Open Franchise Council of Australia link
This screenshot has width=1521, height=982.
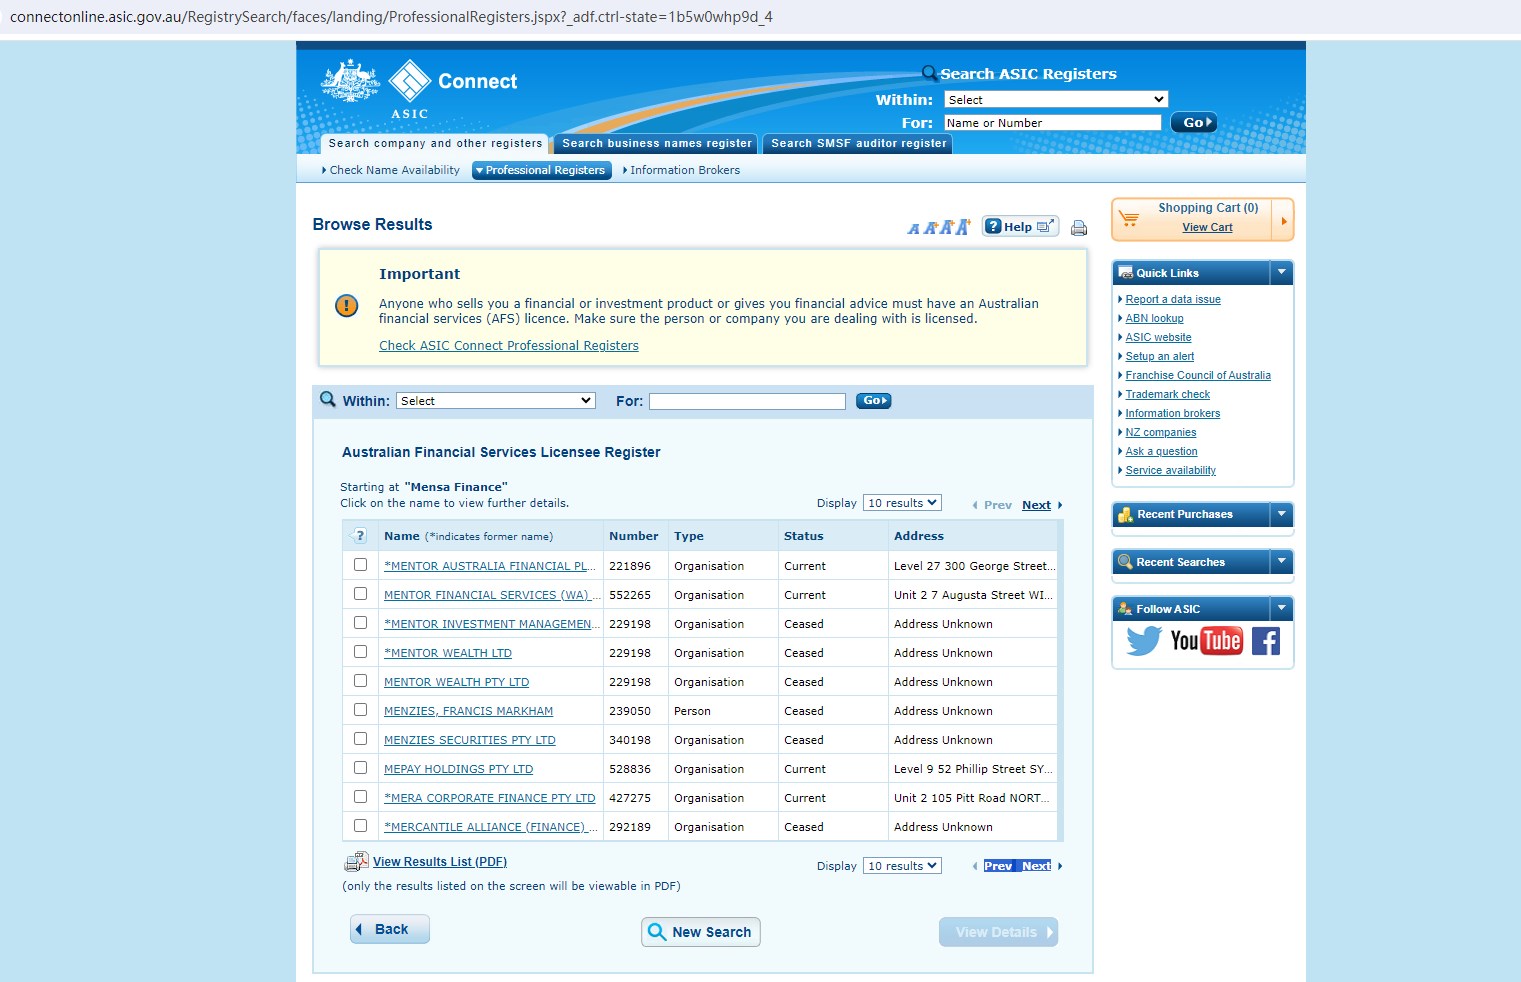click(x=1198, y=375)
